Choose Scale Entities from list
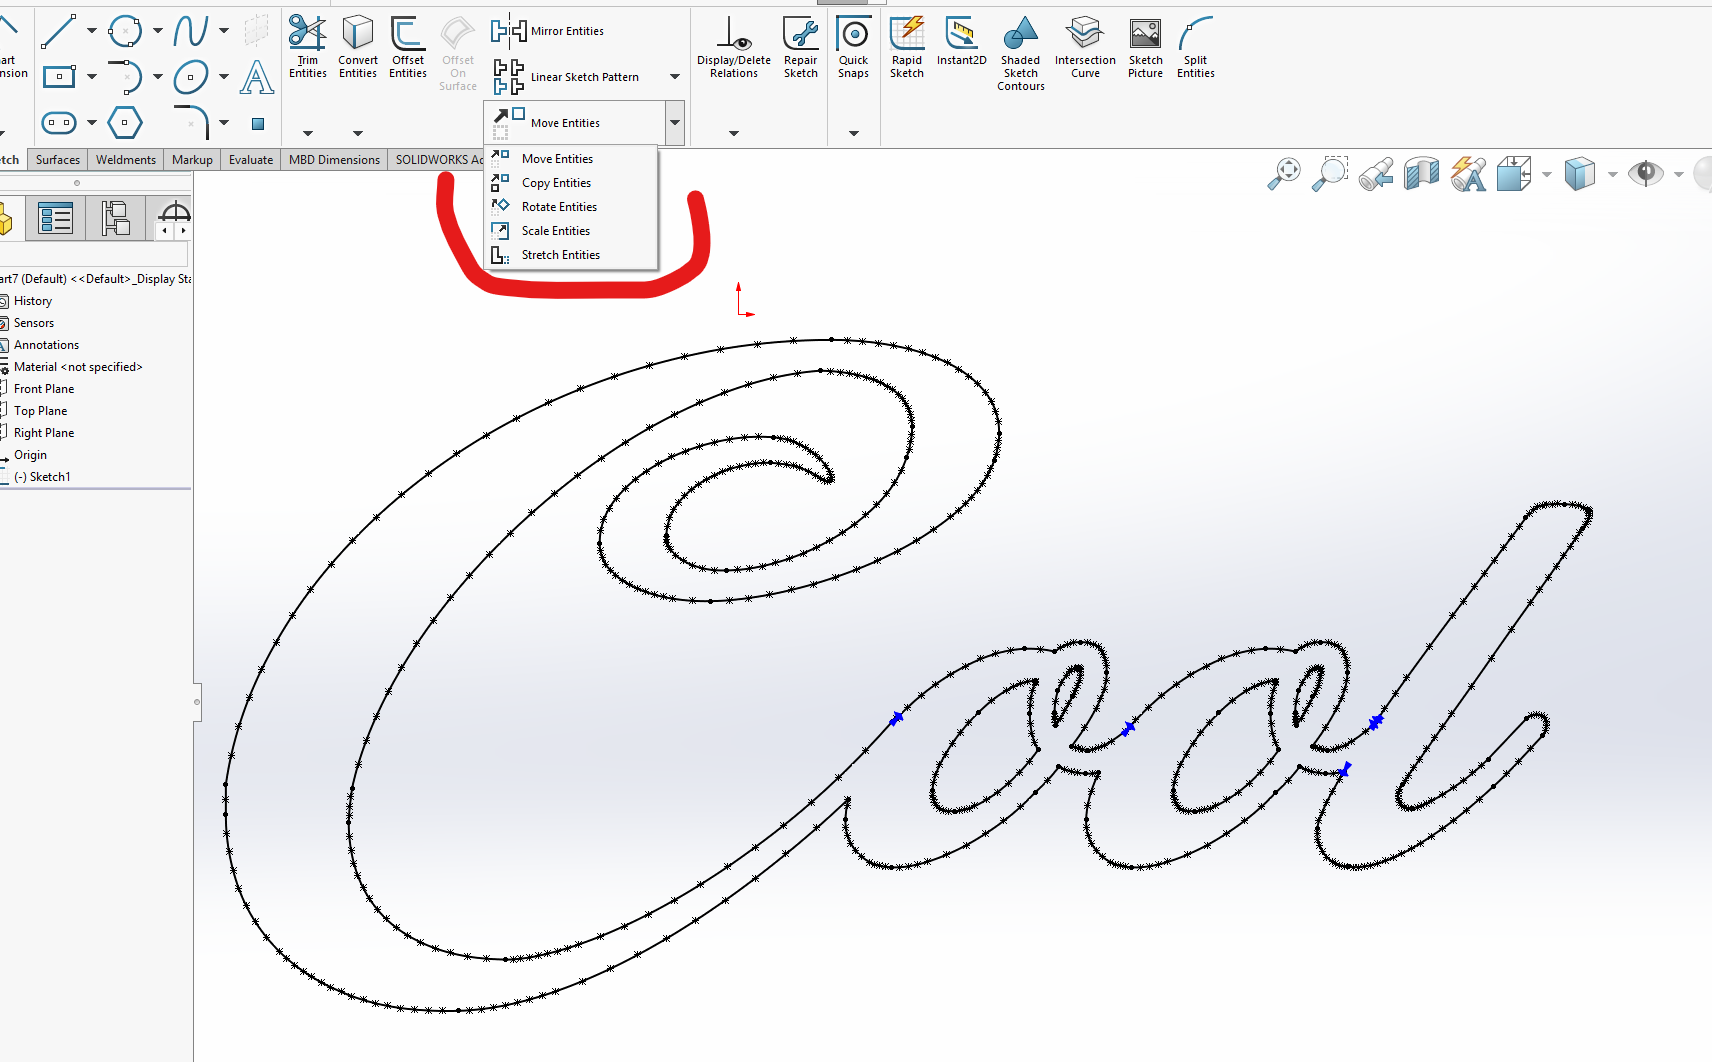Image resolution: width=1712 pixels, height=1062 pixels. point(572,231)
